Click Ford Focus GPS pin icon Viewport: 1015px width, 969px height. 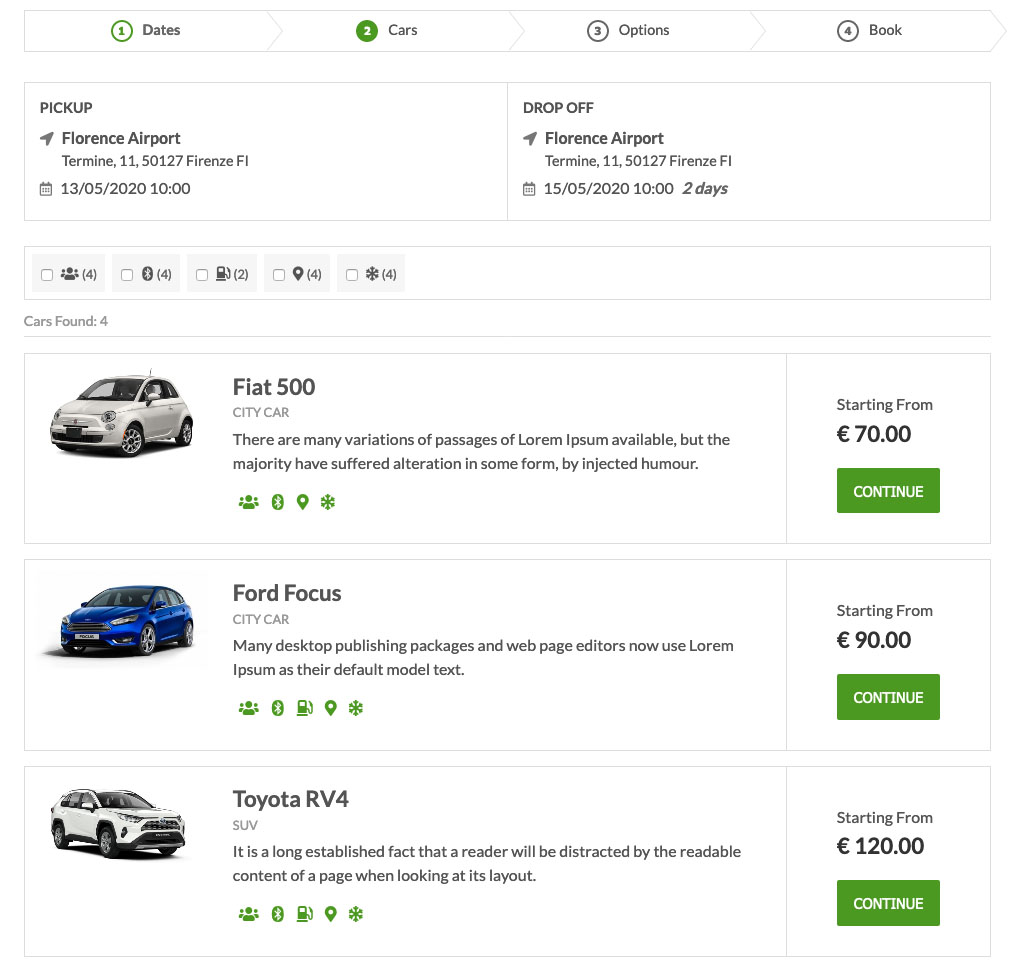pos(331,708)
